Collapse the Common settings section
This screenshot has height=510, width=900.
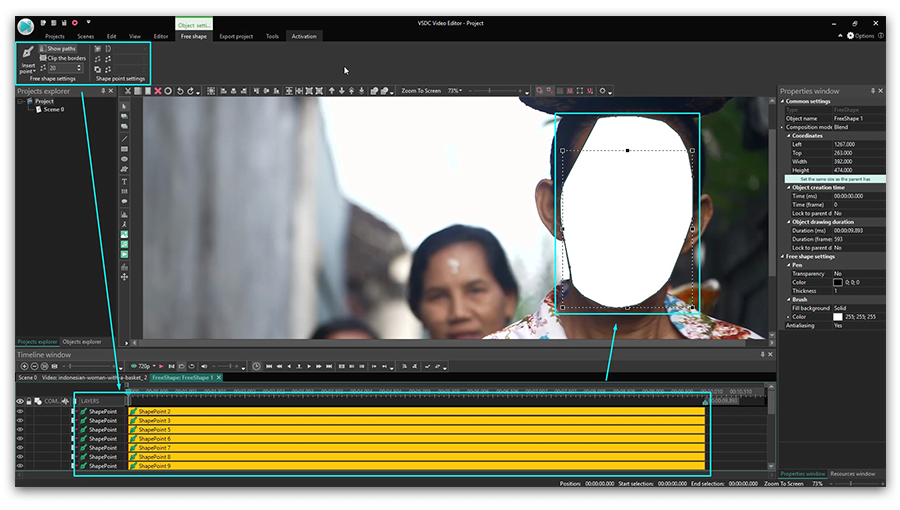[x=782, y=102]
